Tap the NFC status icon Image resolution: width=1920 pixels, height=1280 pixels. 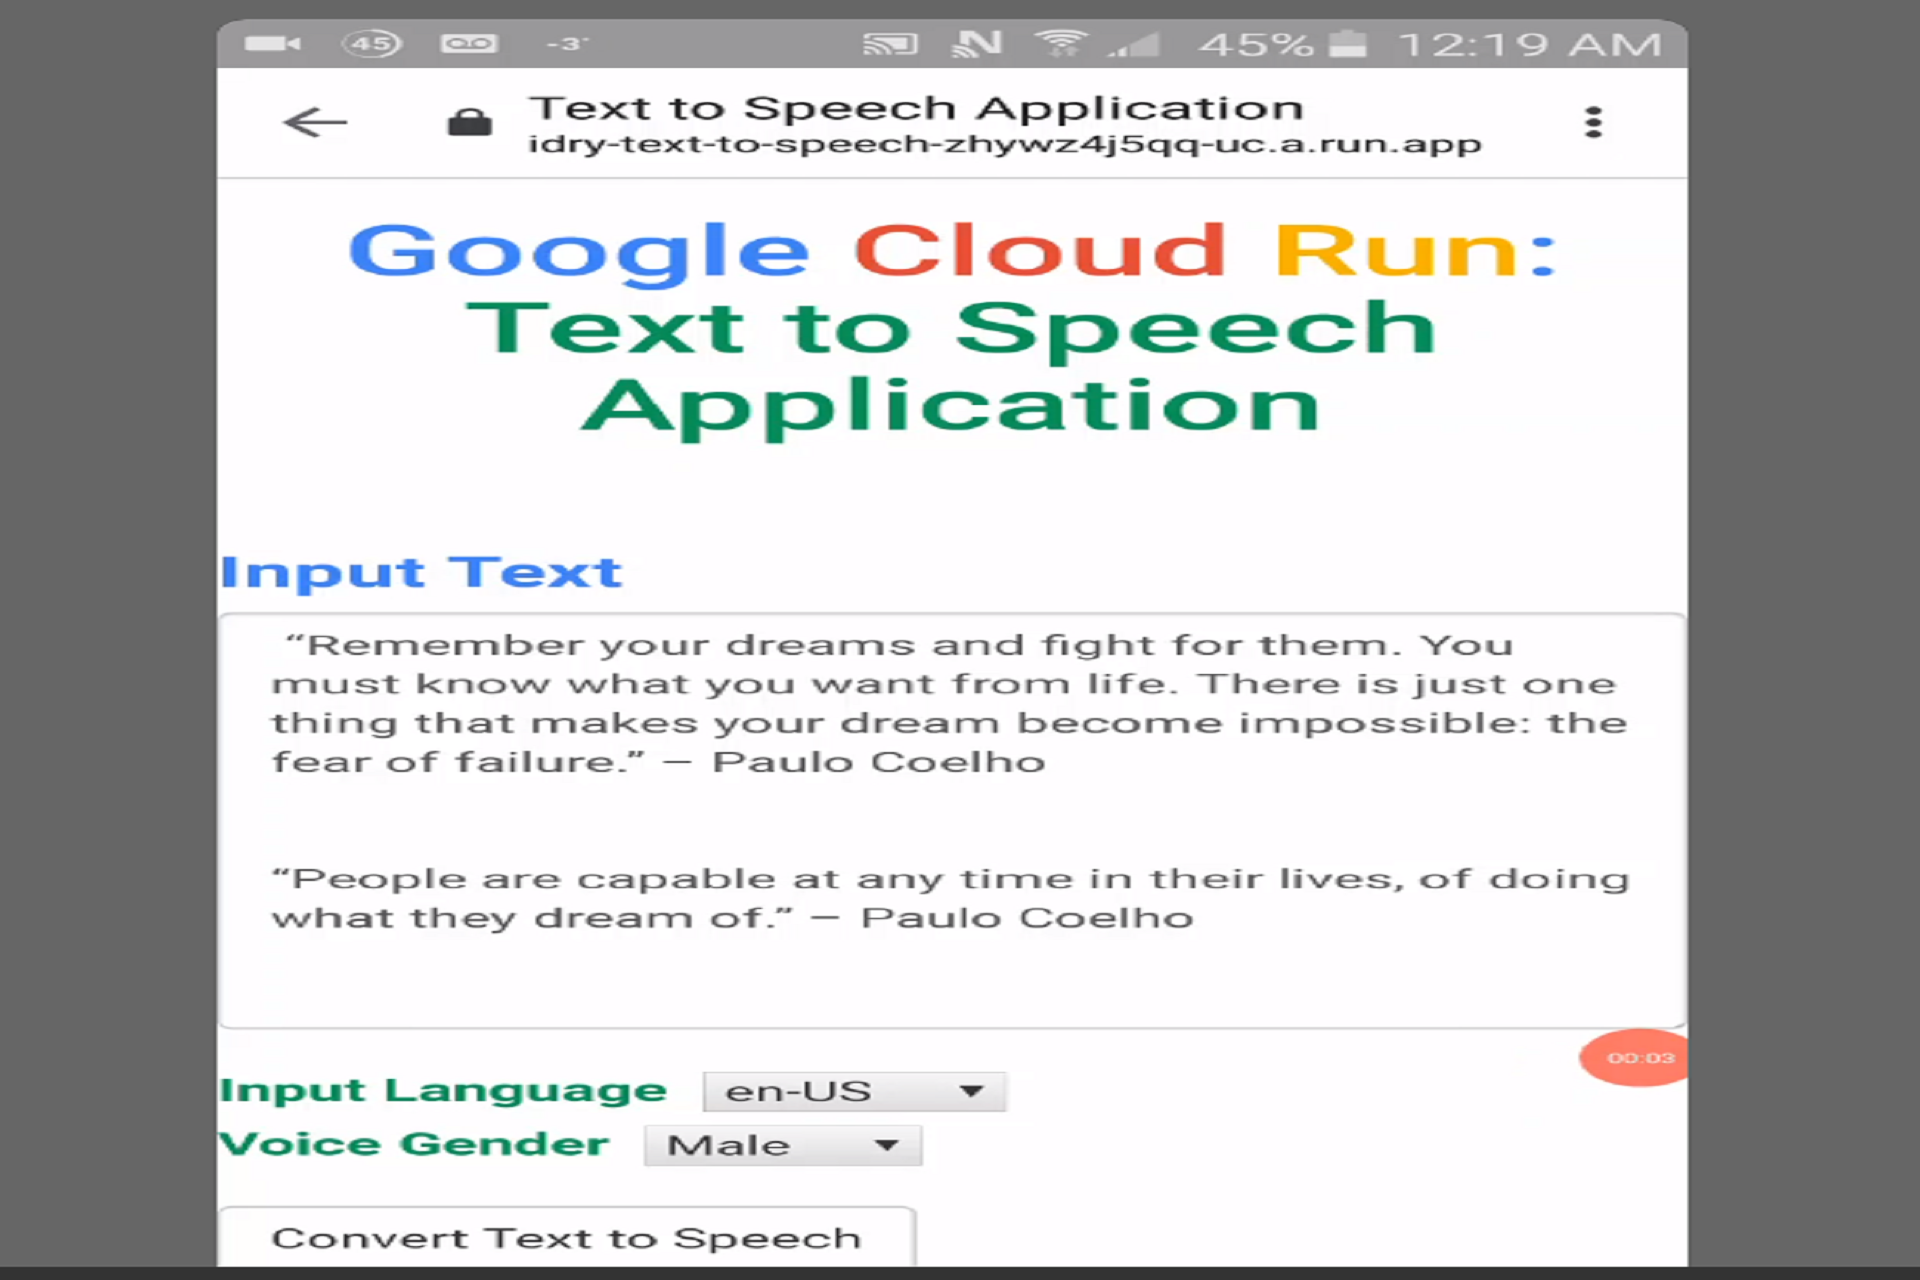coord(976,43)
